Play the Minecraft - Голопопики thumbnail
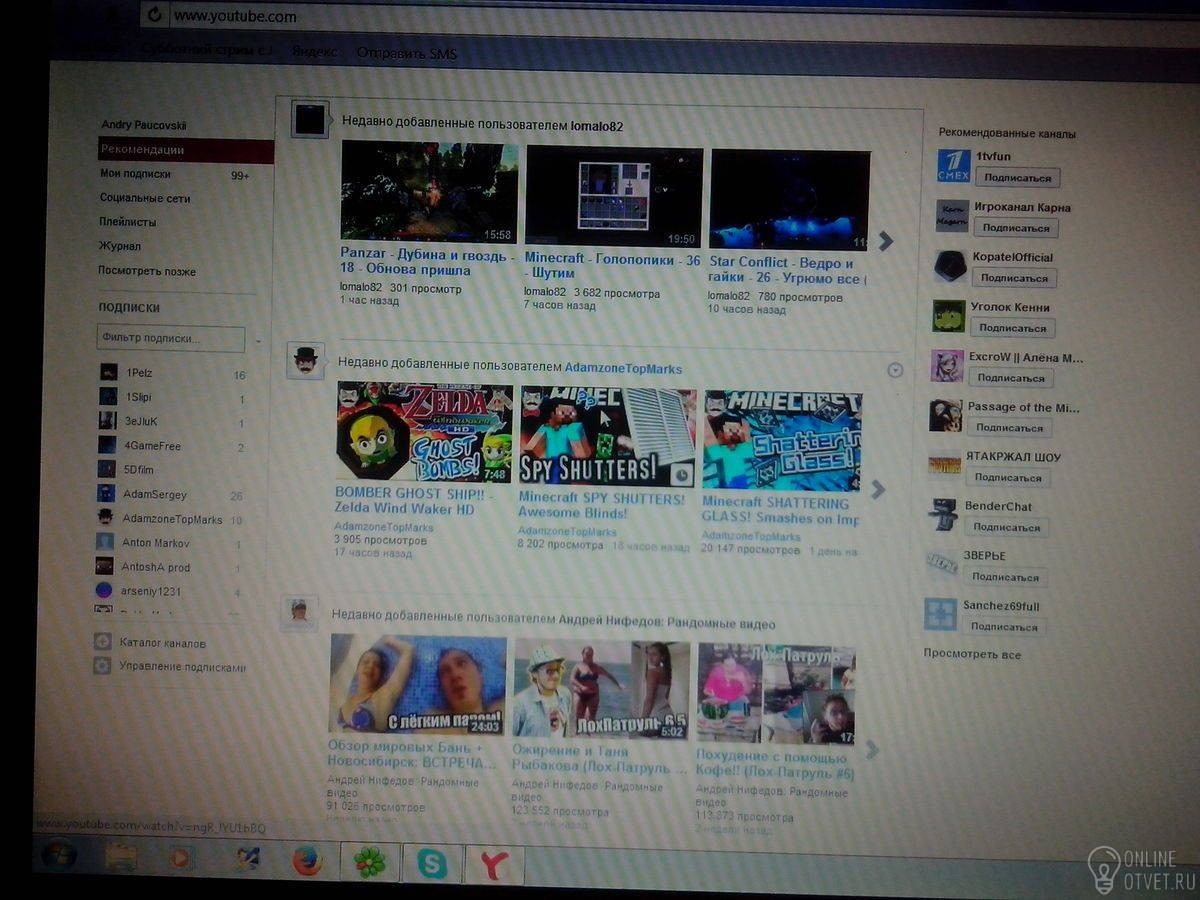The width and height of the screenshot is (1200, 900). pos(614,197)
